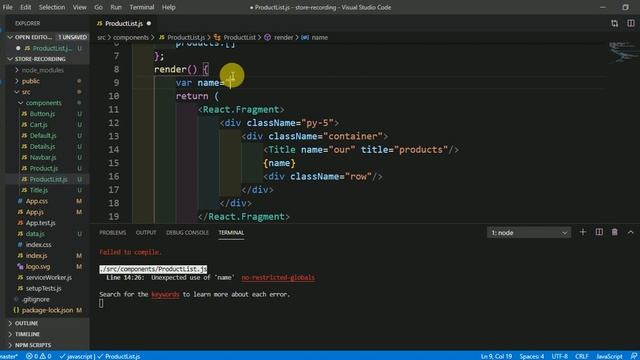Image resolution: width=640 pixels, height=360 pixels.
Task: Open package-lock.json file
Action: pyautogui.click(x=47, y=310)
